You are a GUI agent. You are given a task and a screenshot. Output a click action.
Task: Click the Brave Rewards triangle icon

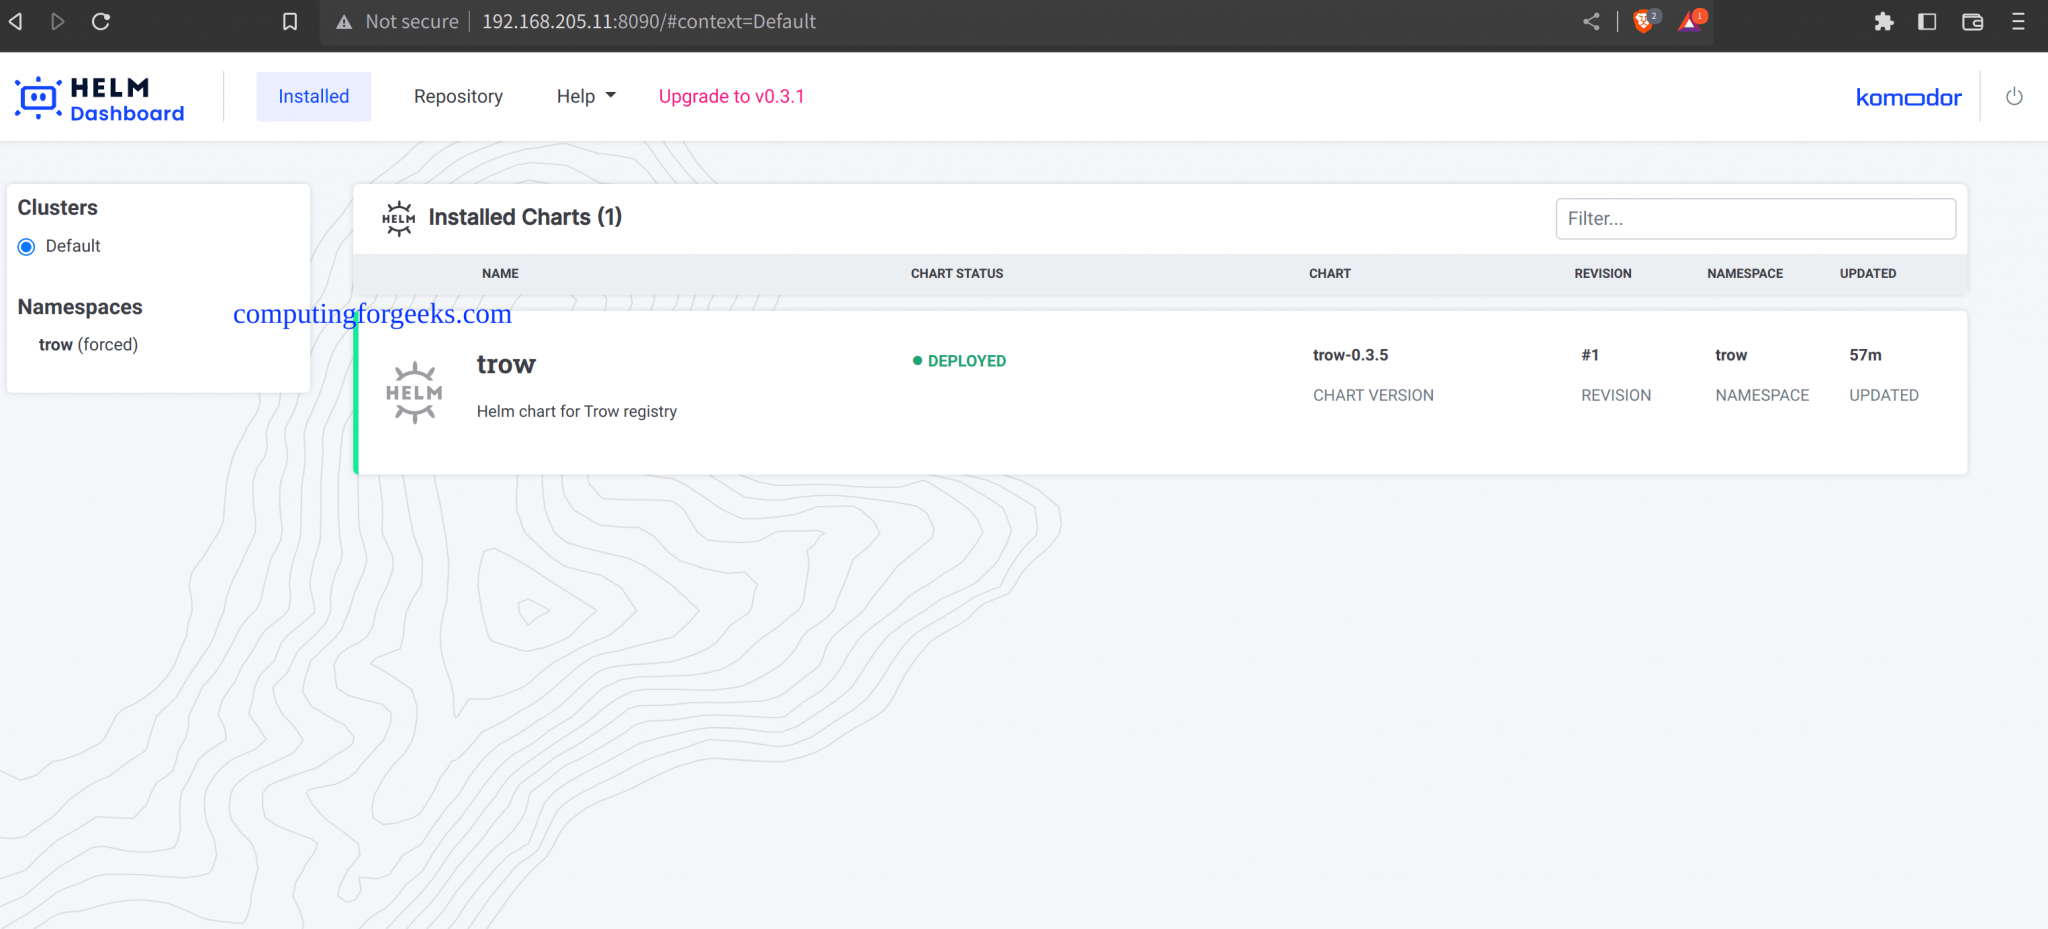1690,21
